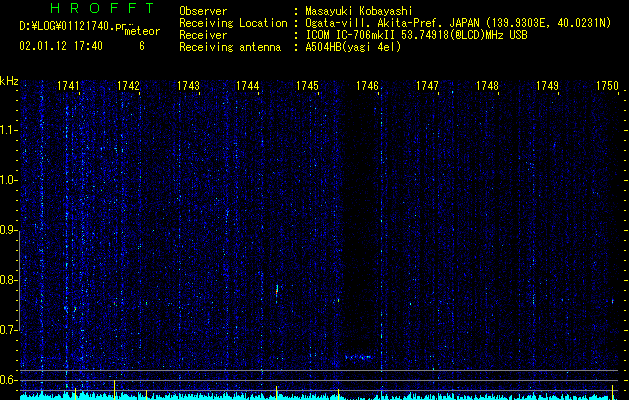
Task: Click the 0.7 kHz axis label
Action: click(9, 330)
